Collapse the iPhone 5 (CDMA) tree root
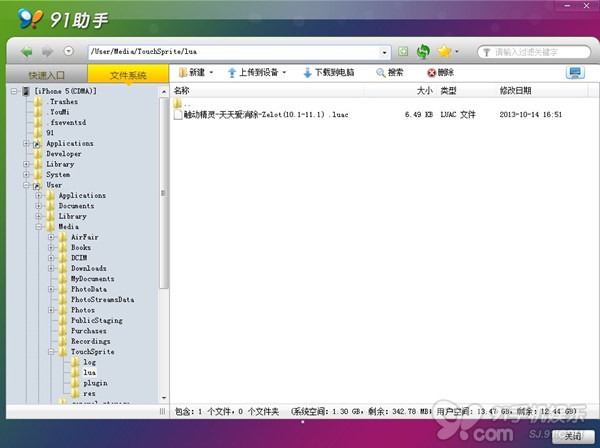 (x=12, y=91)
